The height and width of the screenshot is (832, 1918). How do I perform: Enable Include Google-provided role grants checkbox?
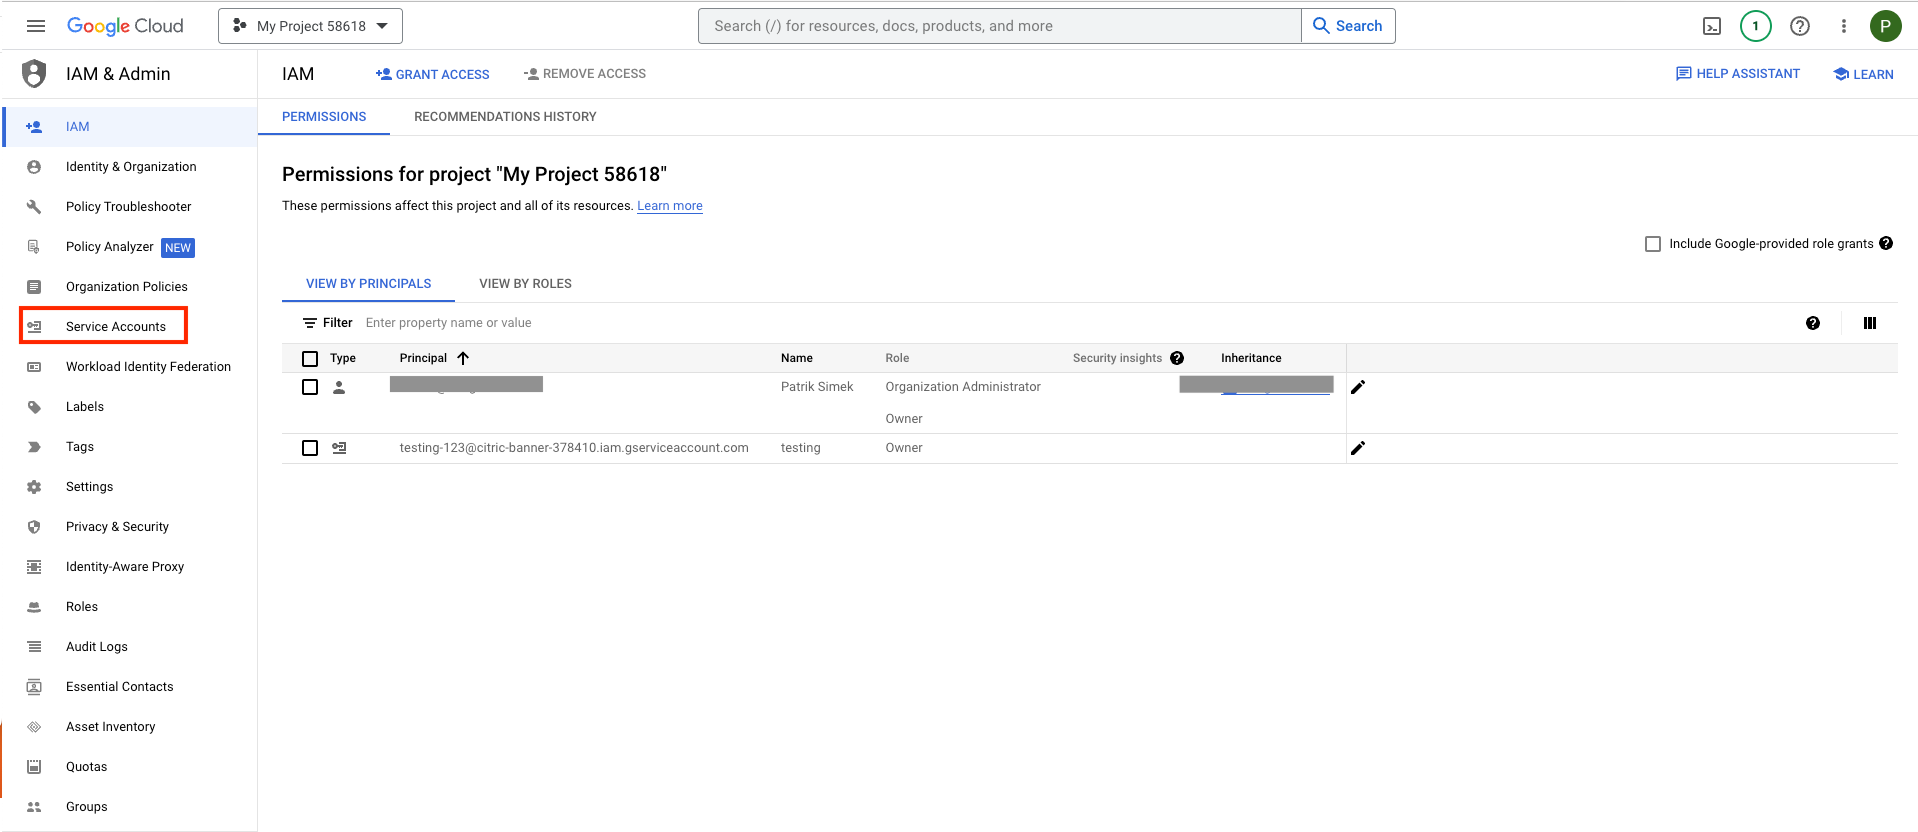[x=1653, y=244]
